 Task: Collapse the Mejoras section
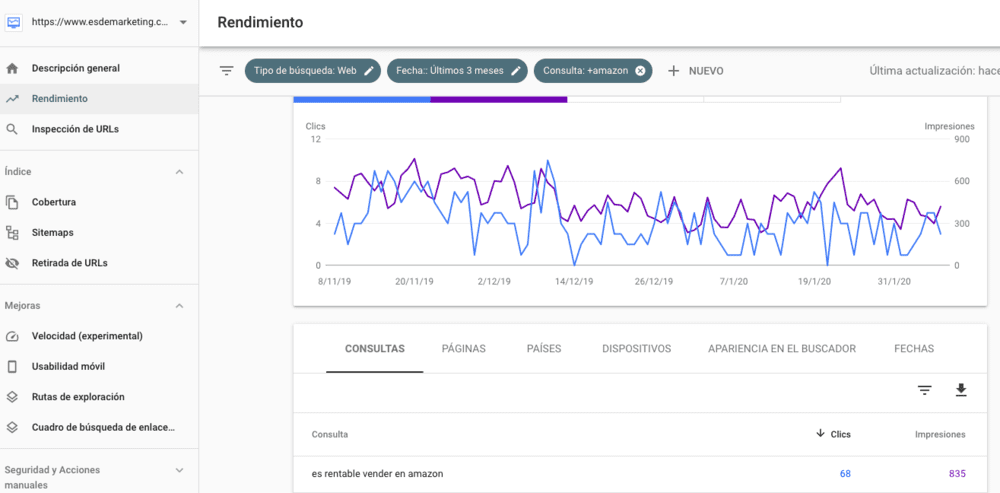pos(180,306)
